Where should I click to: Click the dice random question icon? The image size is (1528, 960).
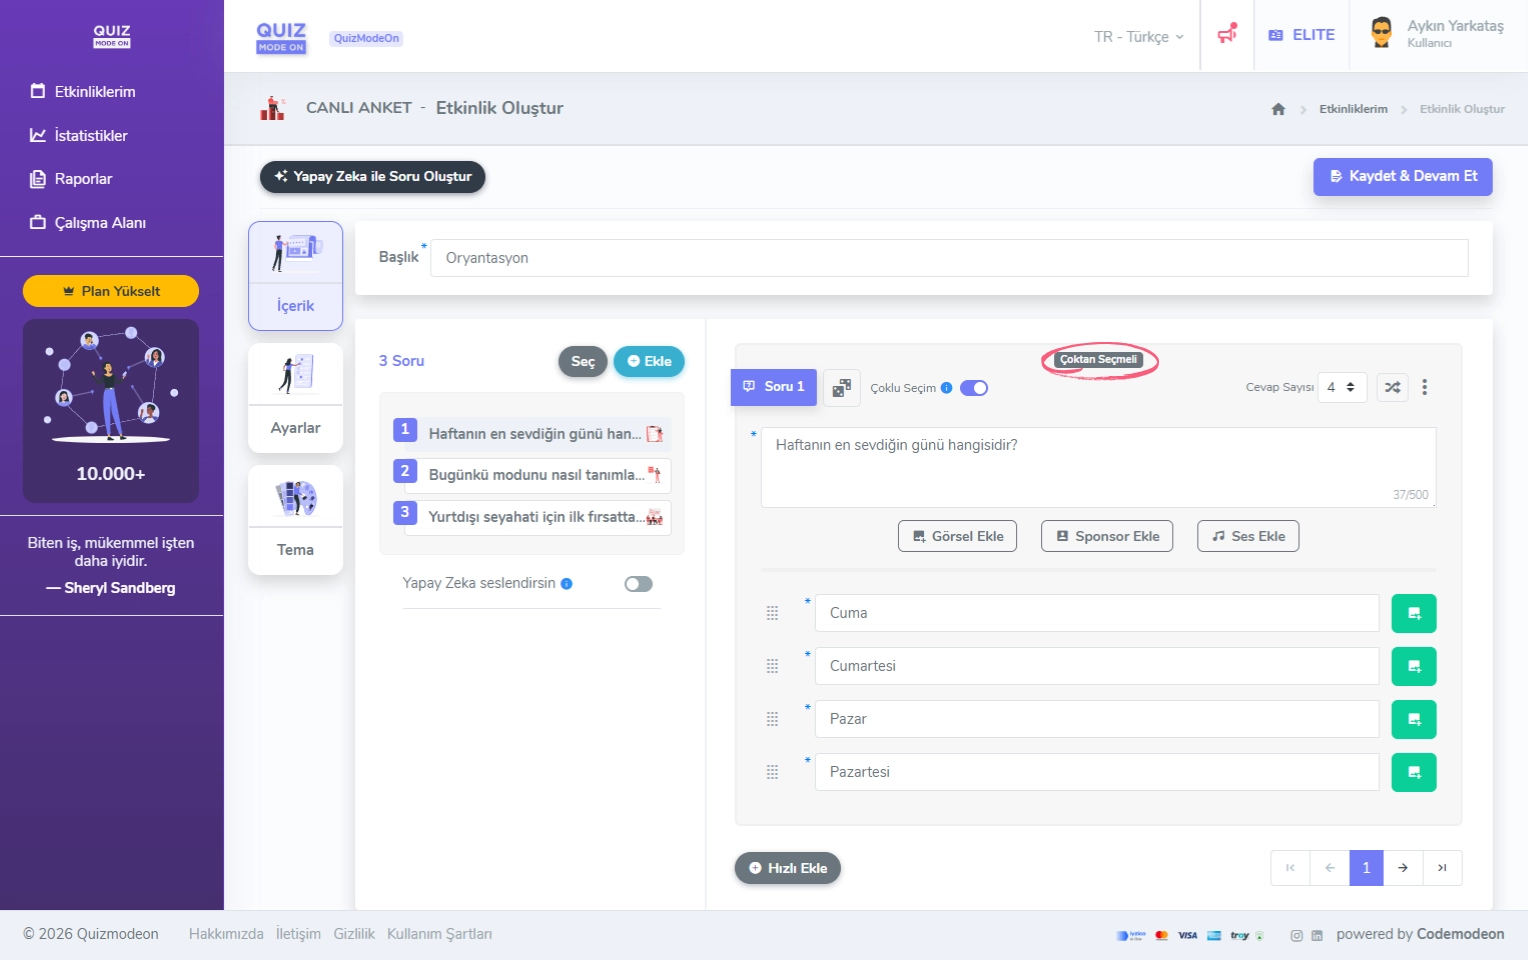click(842, 388)
